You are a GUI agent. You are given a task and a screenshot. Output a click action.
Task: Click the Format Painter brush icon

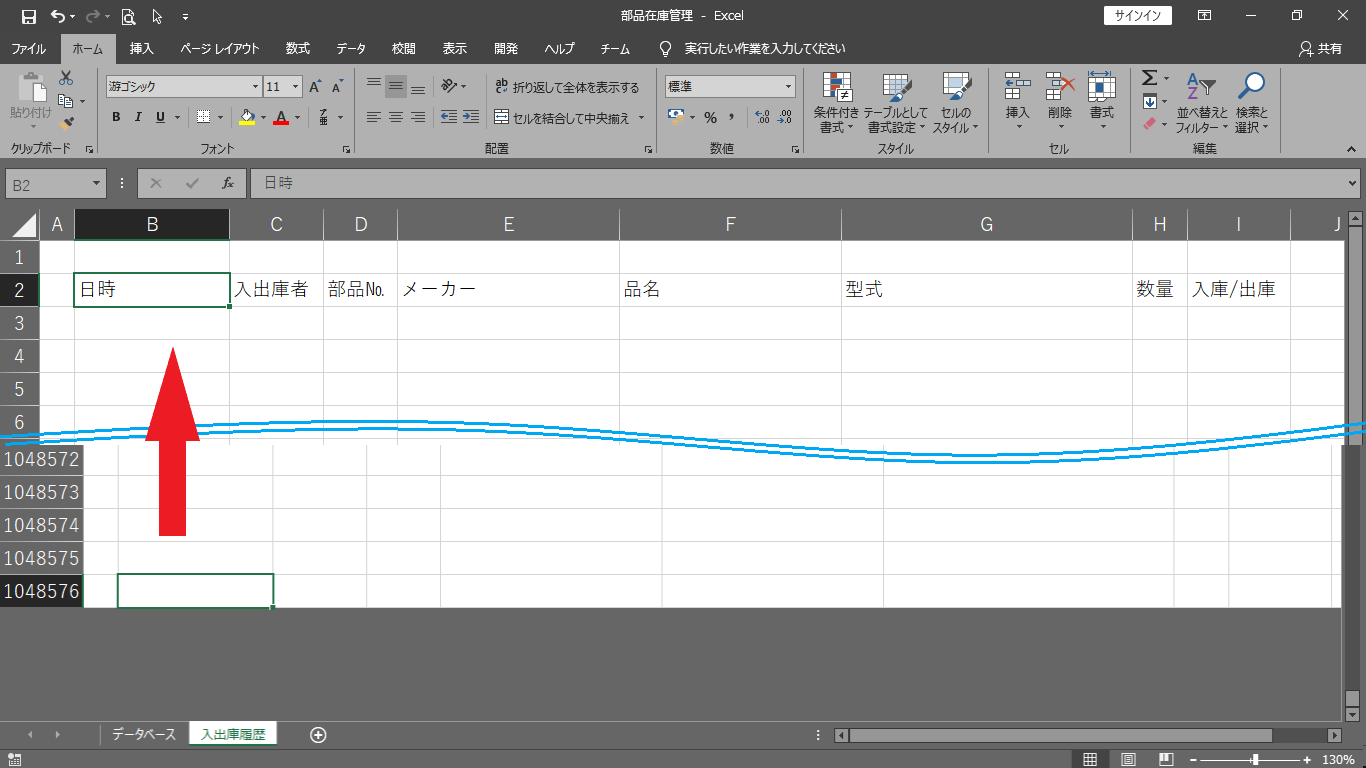(66, 124)
